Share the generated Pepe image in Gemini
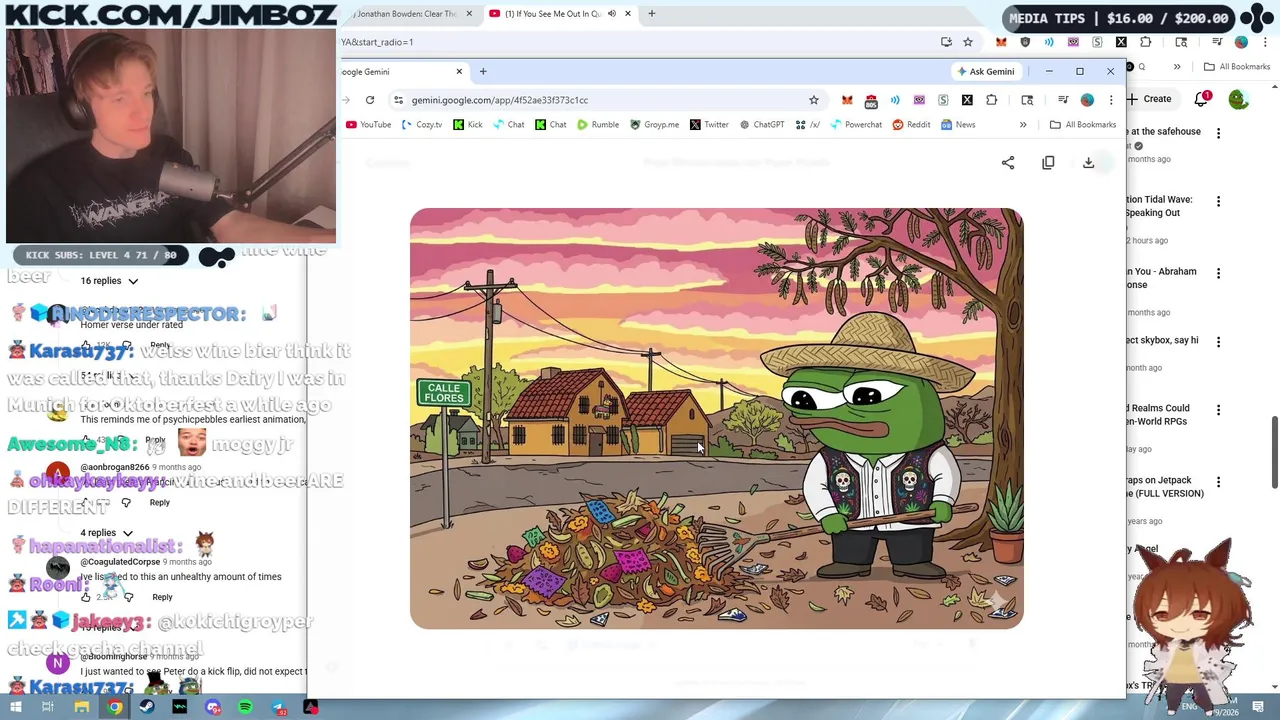This screenshot has width=1280, height=720. (x=1008, y=163)
